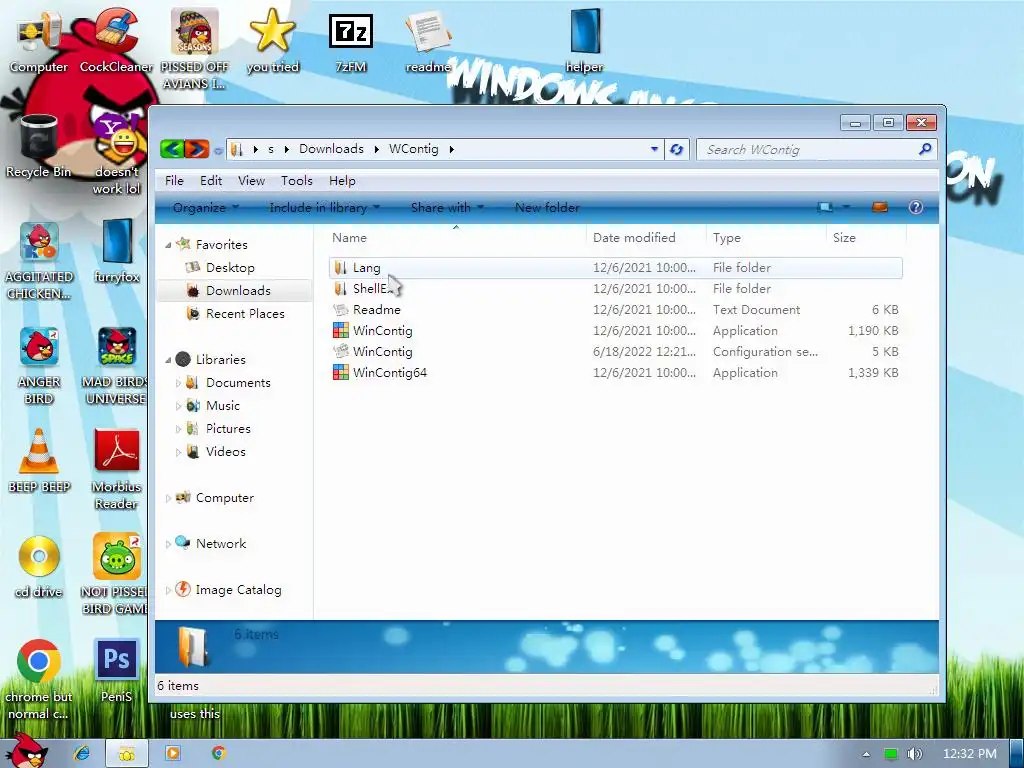The image size is (1024, 768).
Task: Click the search magnifier icon
Action: [925, 150]
